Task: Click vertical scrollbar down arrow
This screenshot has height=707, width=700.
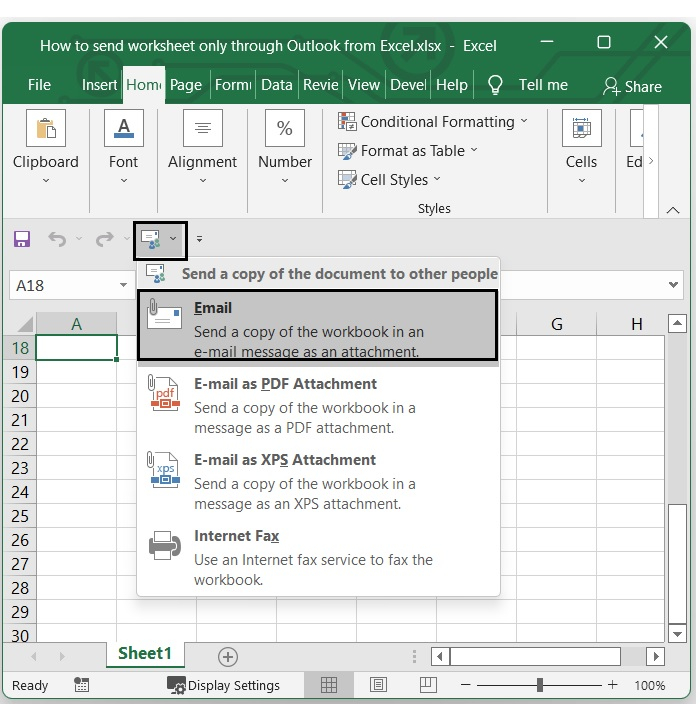Action: click(x=677, y=634)
